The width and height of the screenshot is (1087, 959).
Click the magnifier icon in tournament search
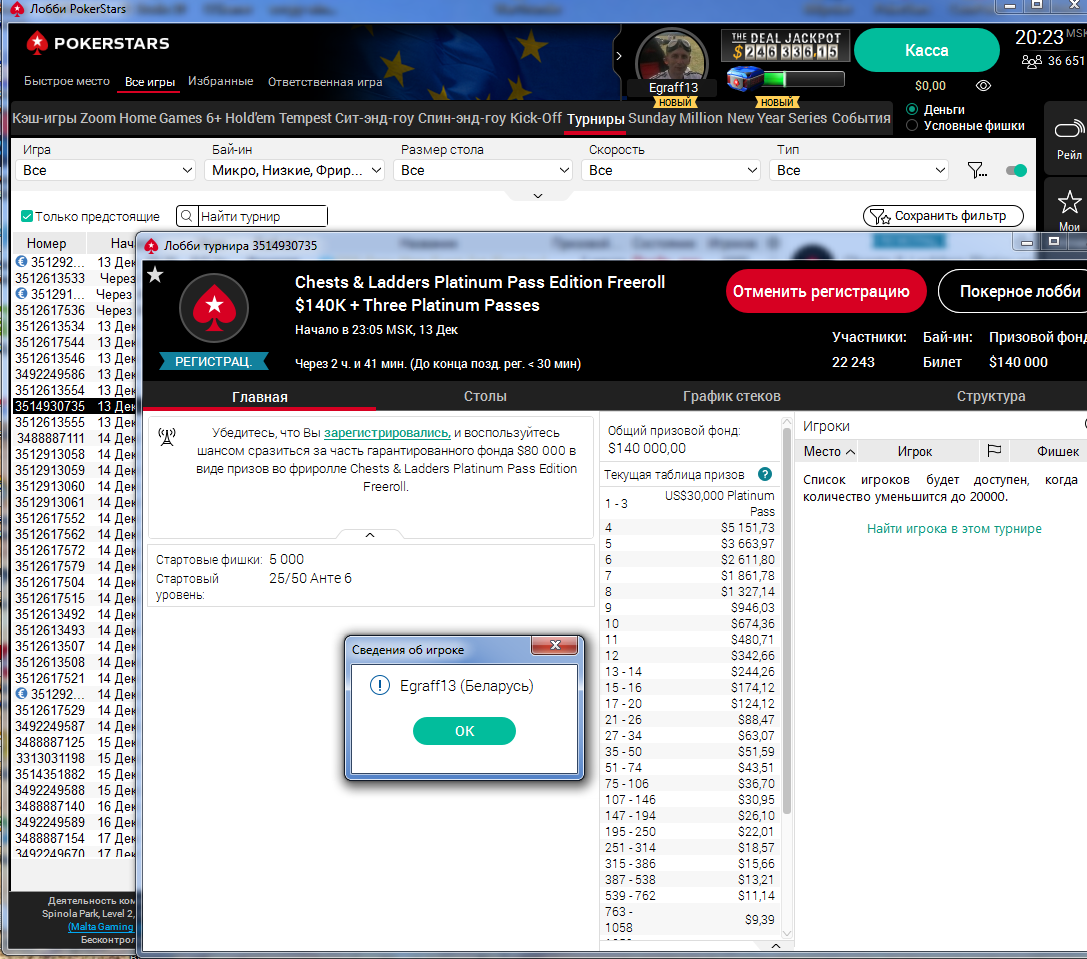(186, 216)
